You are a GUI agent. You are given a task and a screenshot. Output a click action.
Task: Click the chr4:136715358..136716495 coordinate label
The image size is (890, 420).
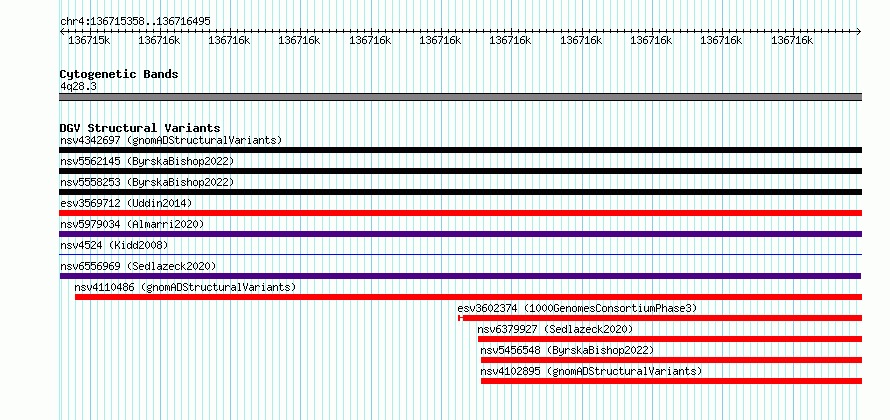pyautogui.click(x=135, y=21)
